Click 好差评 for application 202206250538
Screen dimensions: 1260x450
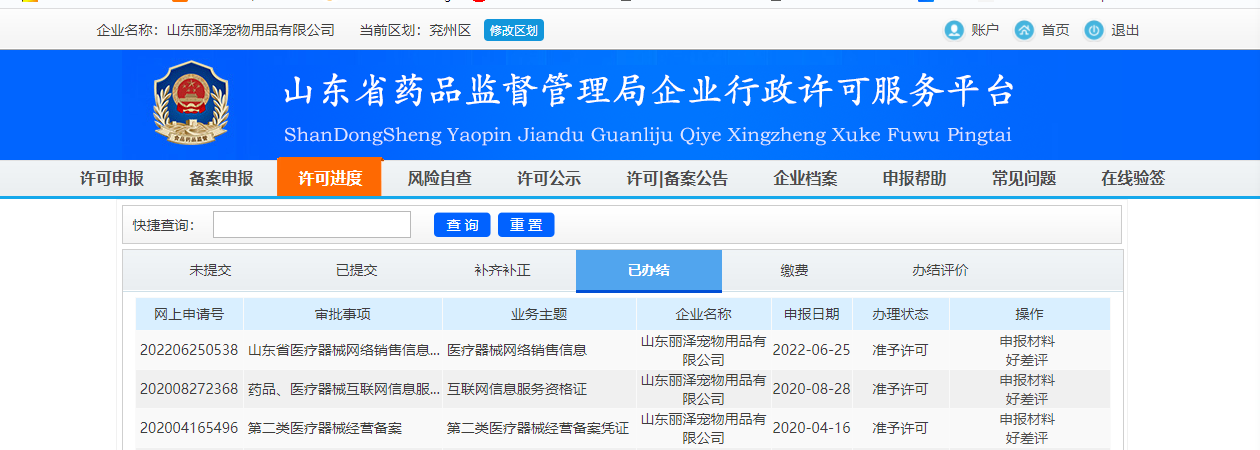coord(1027,359)
